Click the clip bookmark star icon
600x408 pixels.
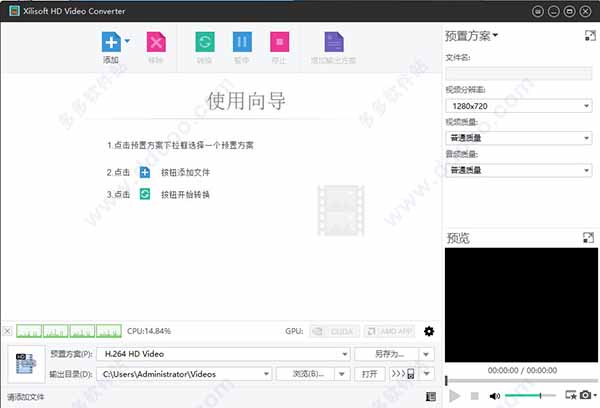571,395
